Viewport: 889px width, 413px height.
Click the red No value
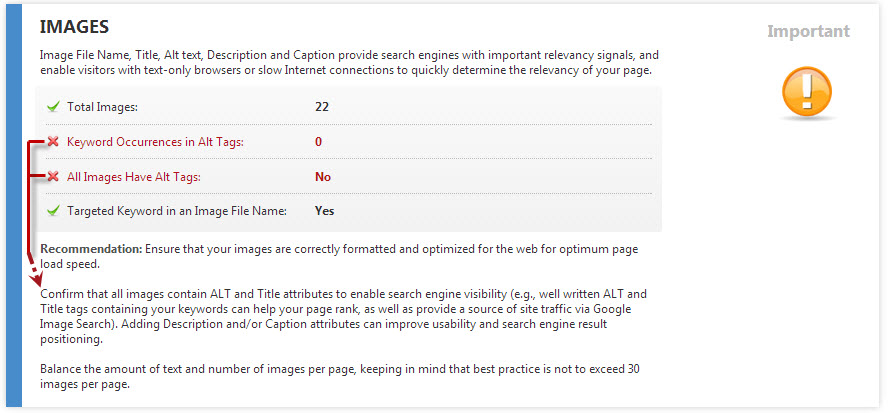pyautogui.click(x=323, y=177)
